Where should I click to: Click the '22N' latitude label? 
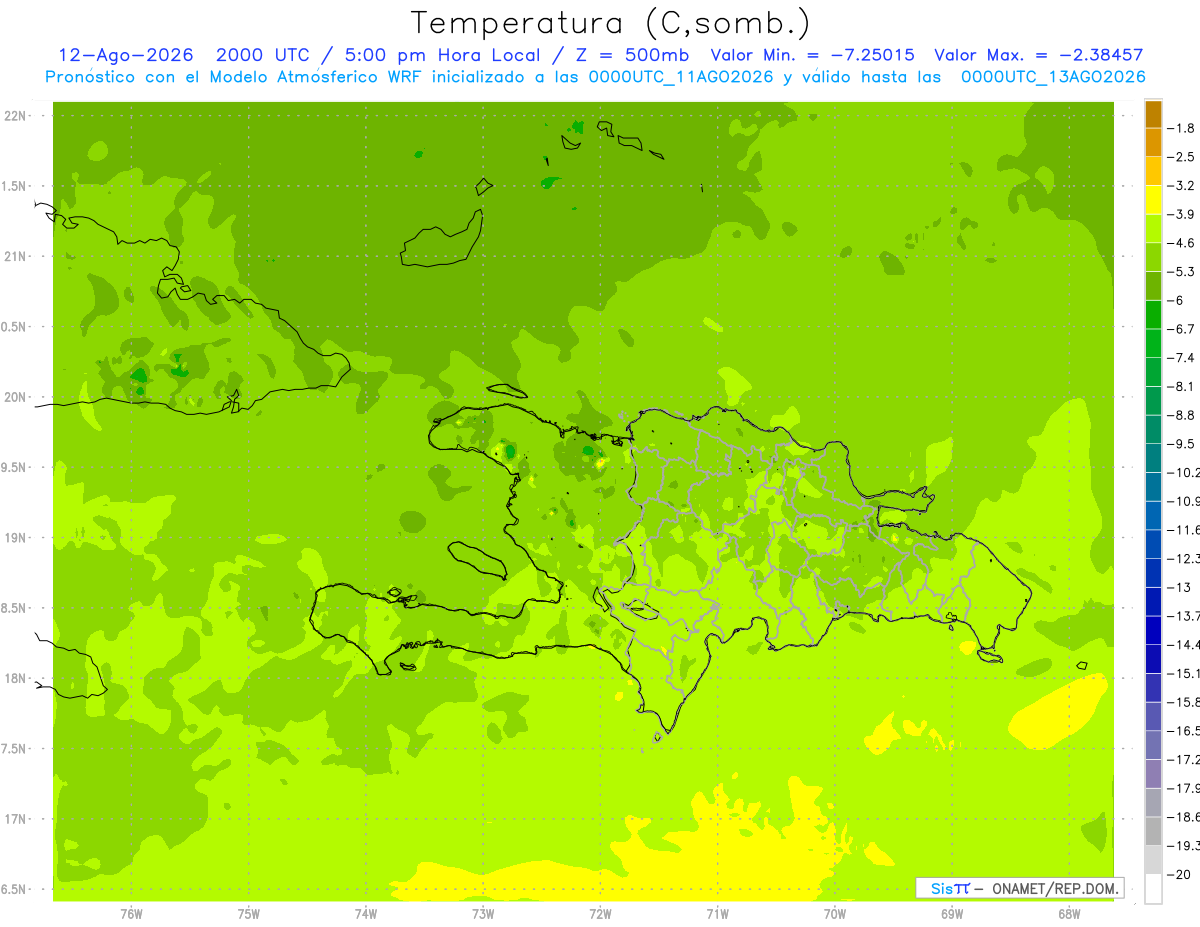(x=15, y=116)
